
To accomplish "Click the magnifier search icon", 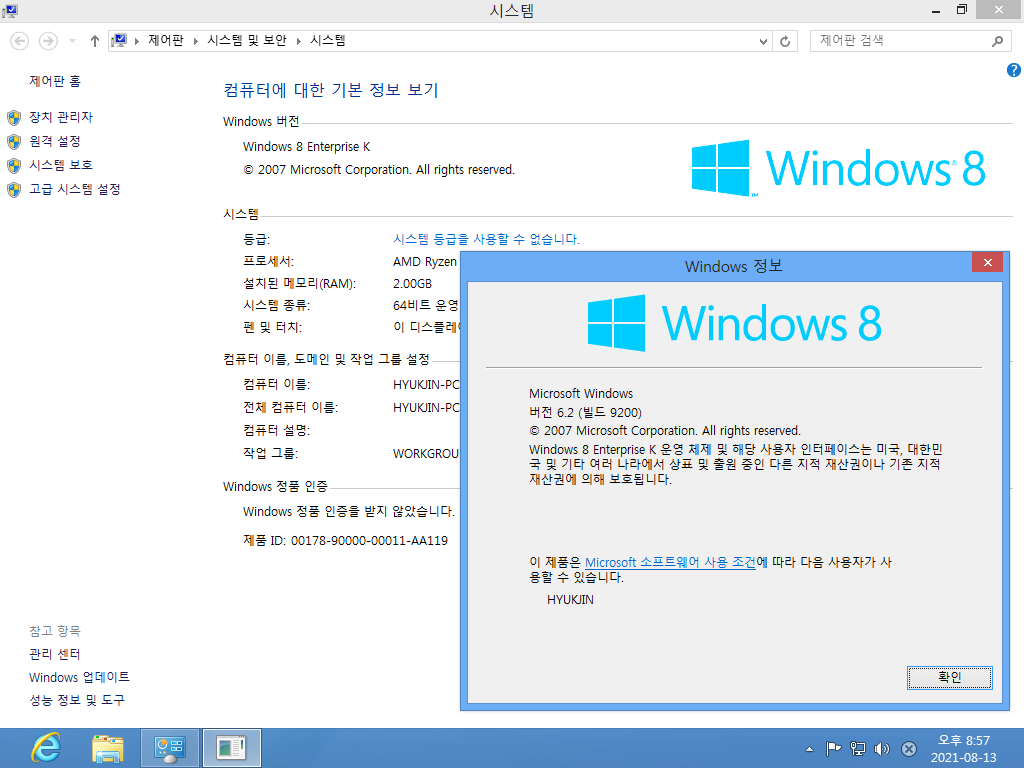I will [997, 41].
